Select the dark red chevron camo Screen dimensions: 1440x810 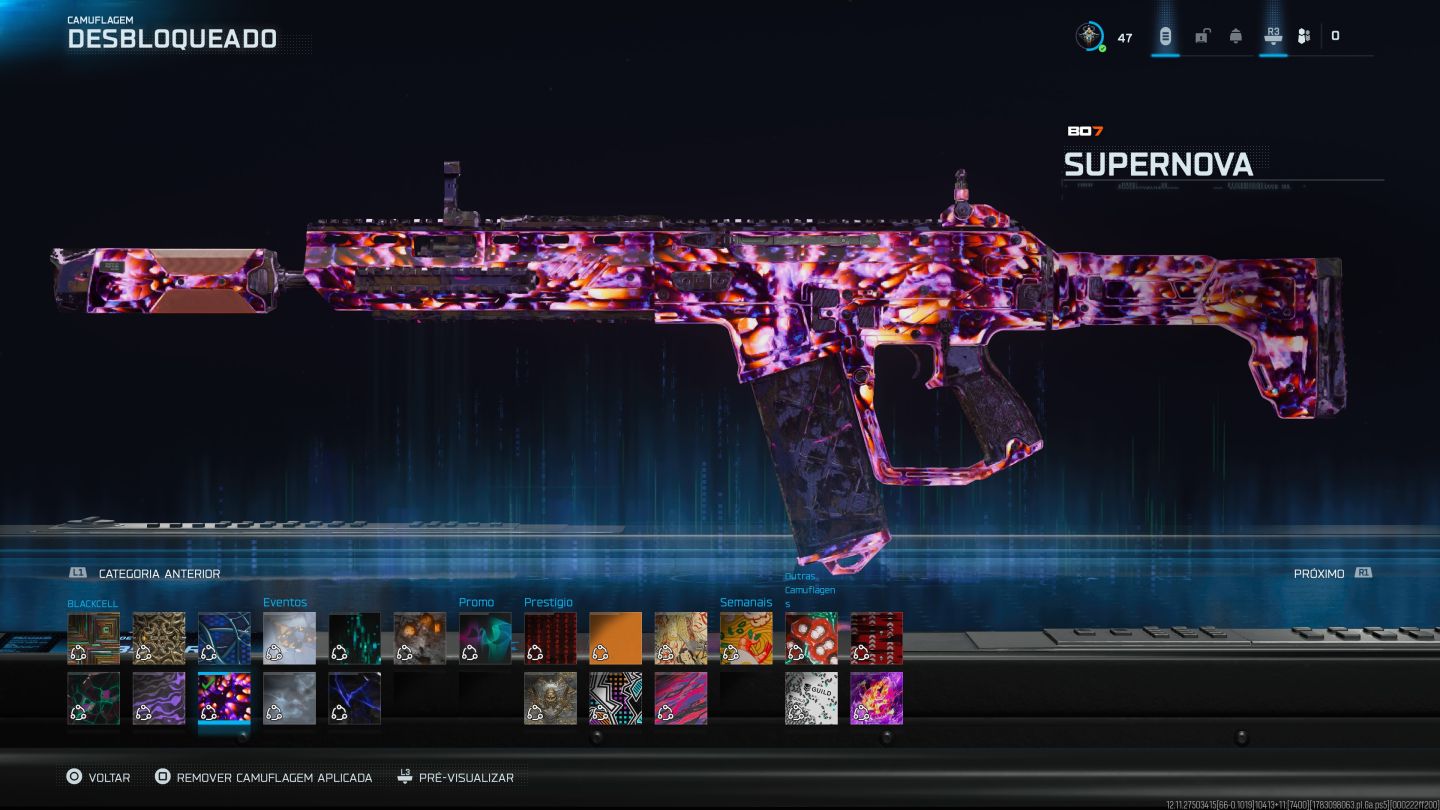click(x=876, y=638)
